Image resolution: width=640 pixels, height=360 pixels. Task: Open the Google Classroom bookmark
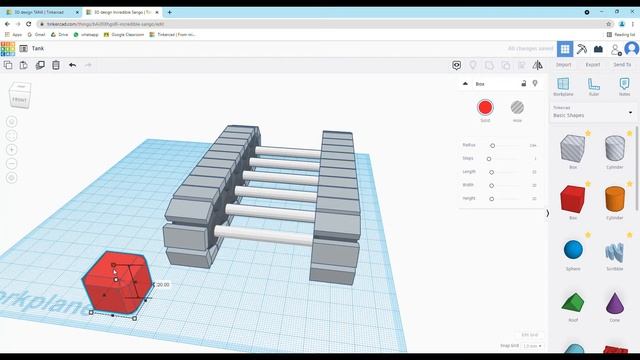[124, 35]
